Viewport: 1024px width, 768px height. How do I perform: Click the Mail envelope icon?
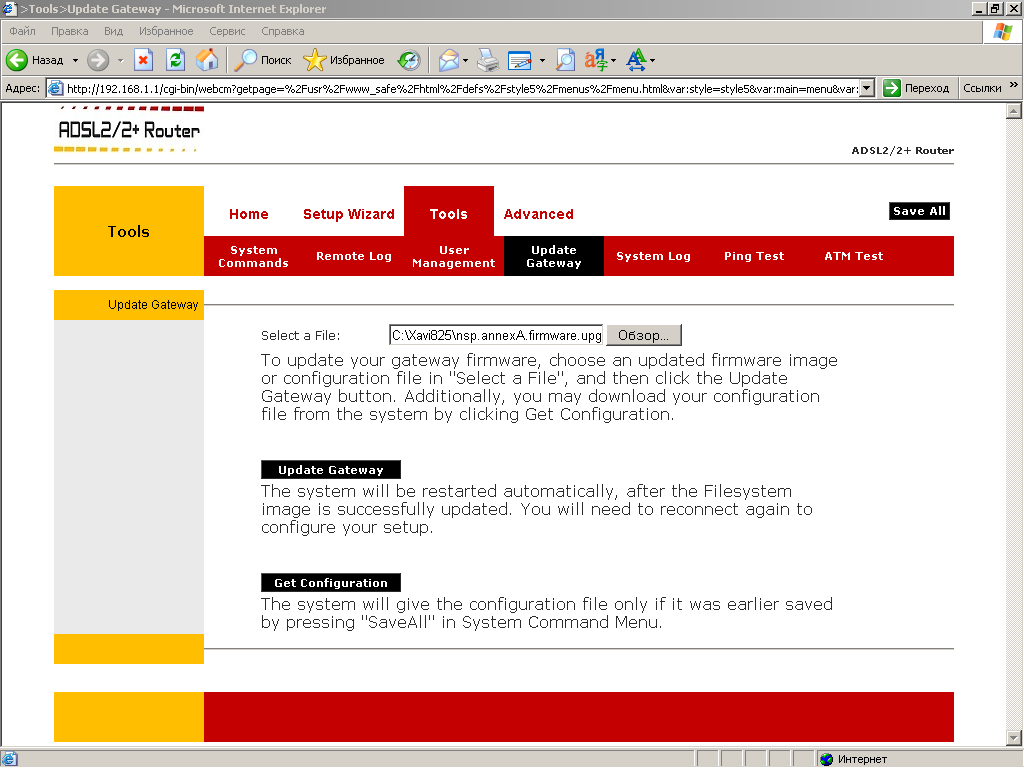[x=449, y=60]
